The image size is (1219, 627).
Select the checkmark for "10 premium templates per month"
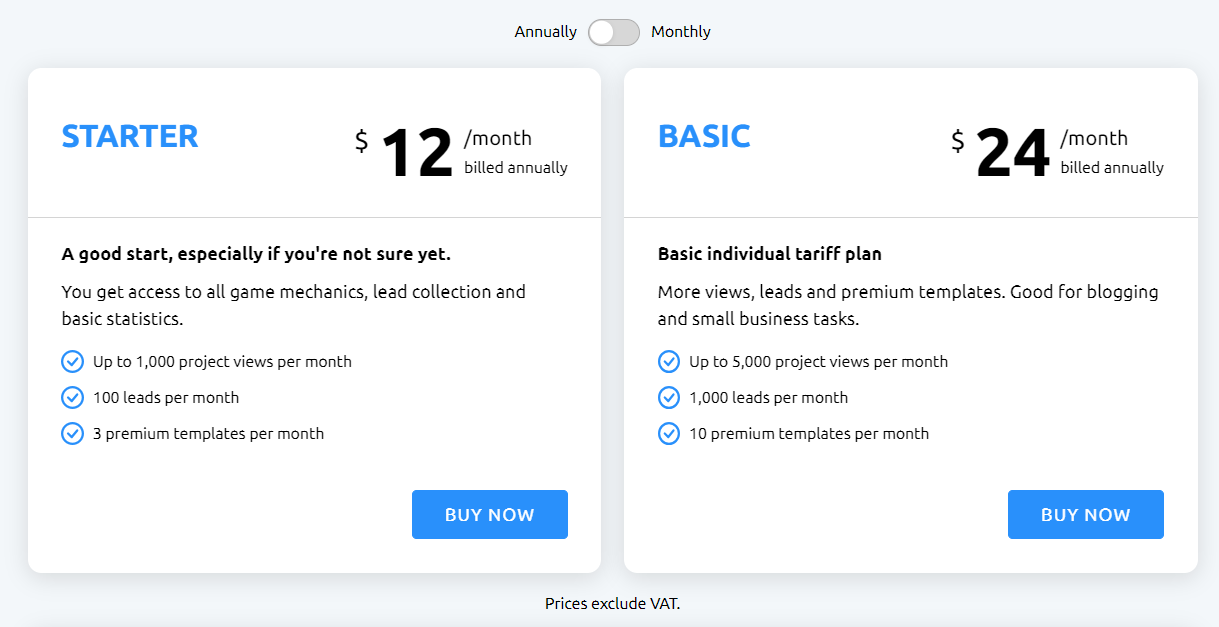tap(668, 433)
